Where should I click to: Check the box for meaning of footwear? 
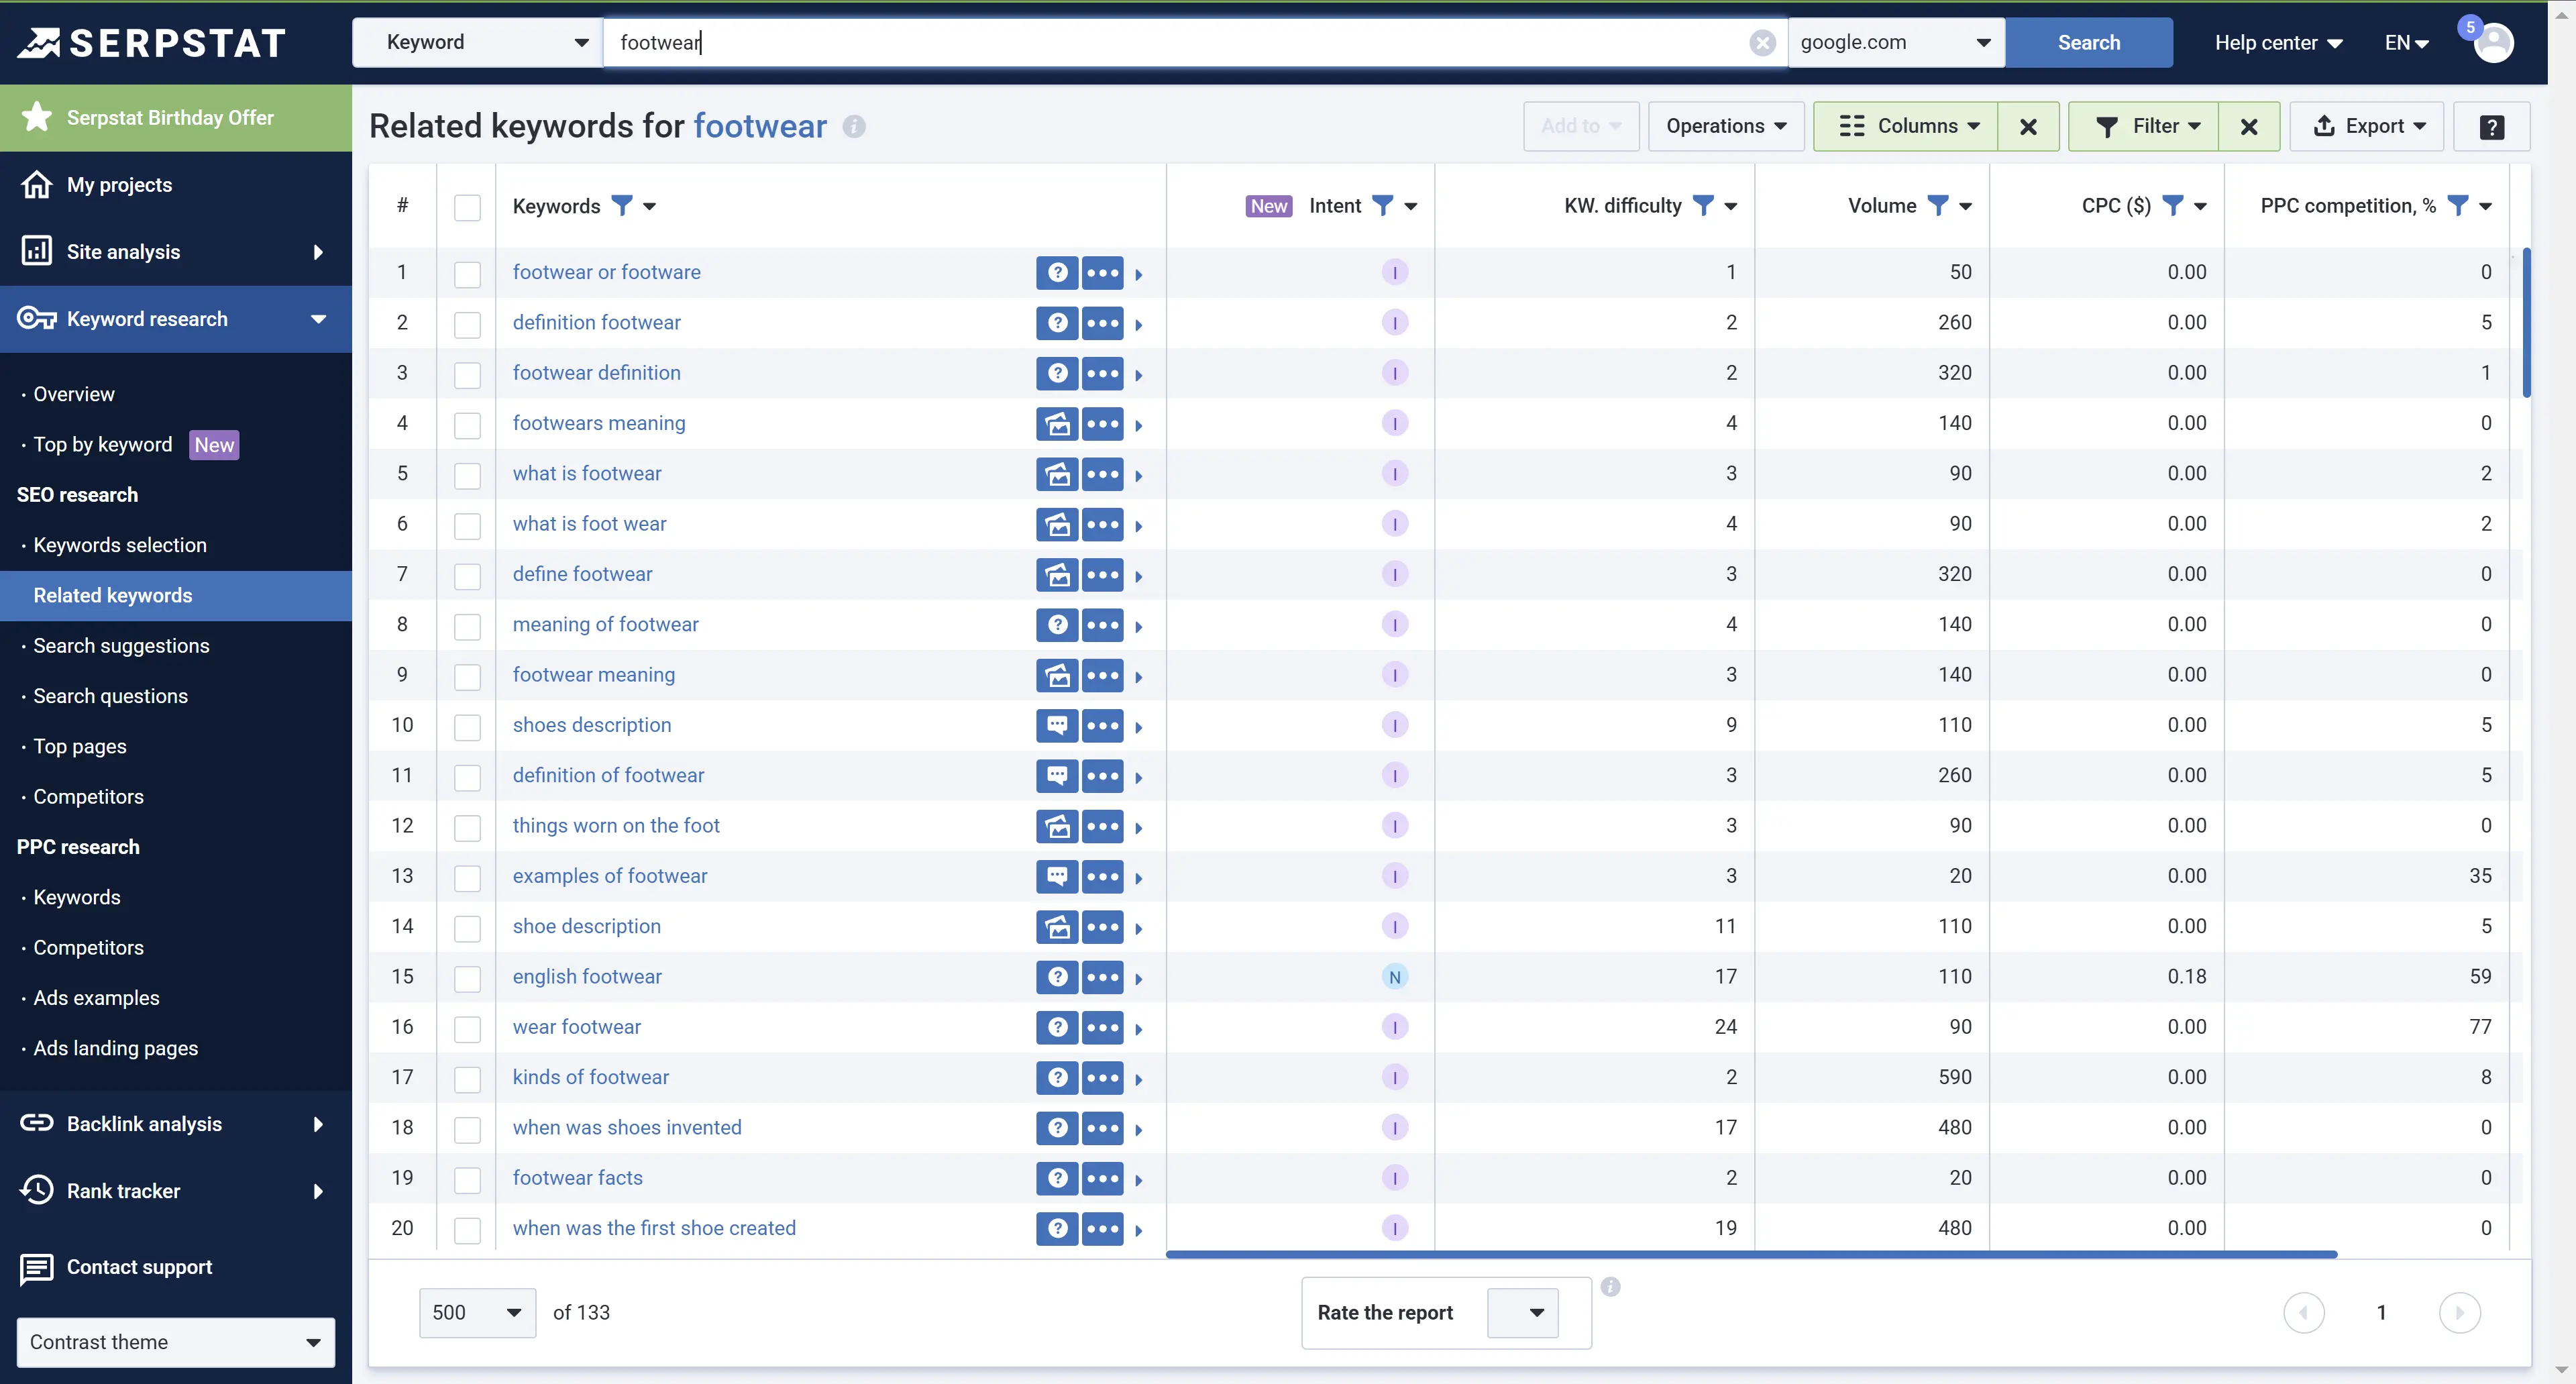[467, 626]
